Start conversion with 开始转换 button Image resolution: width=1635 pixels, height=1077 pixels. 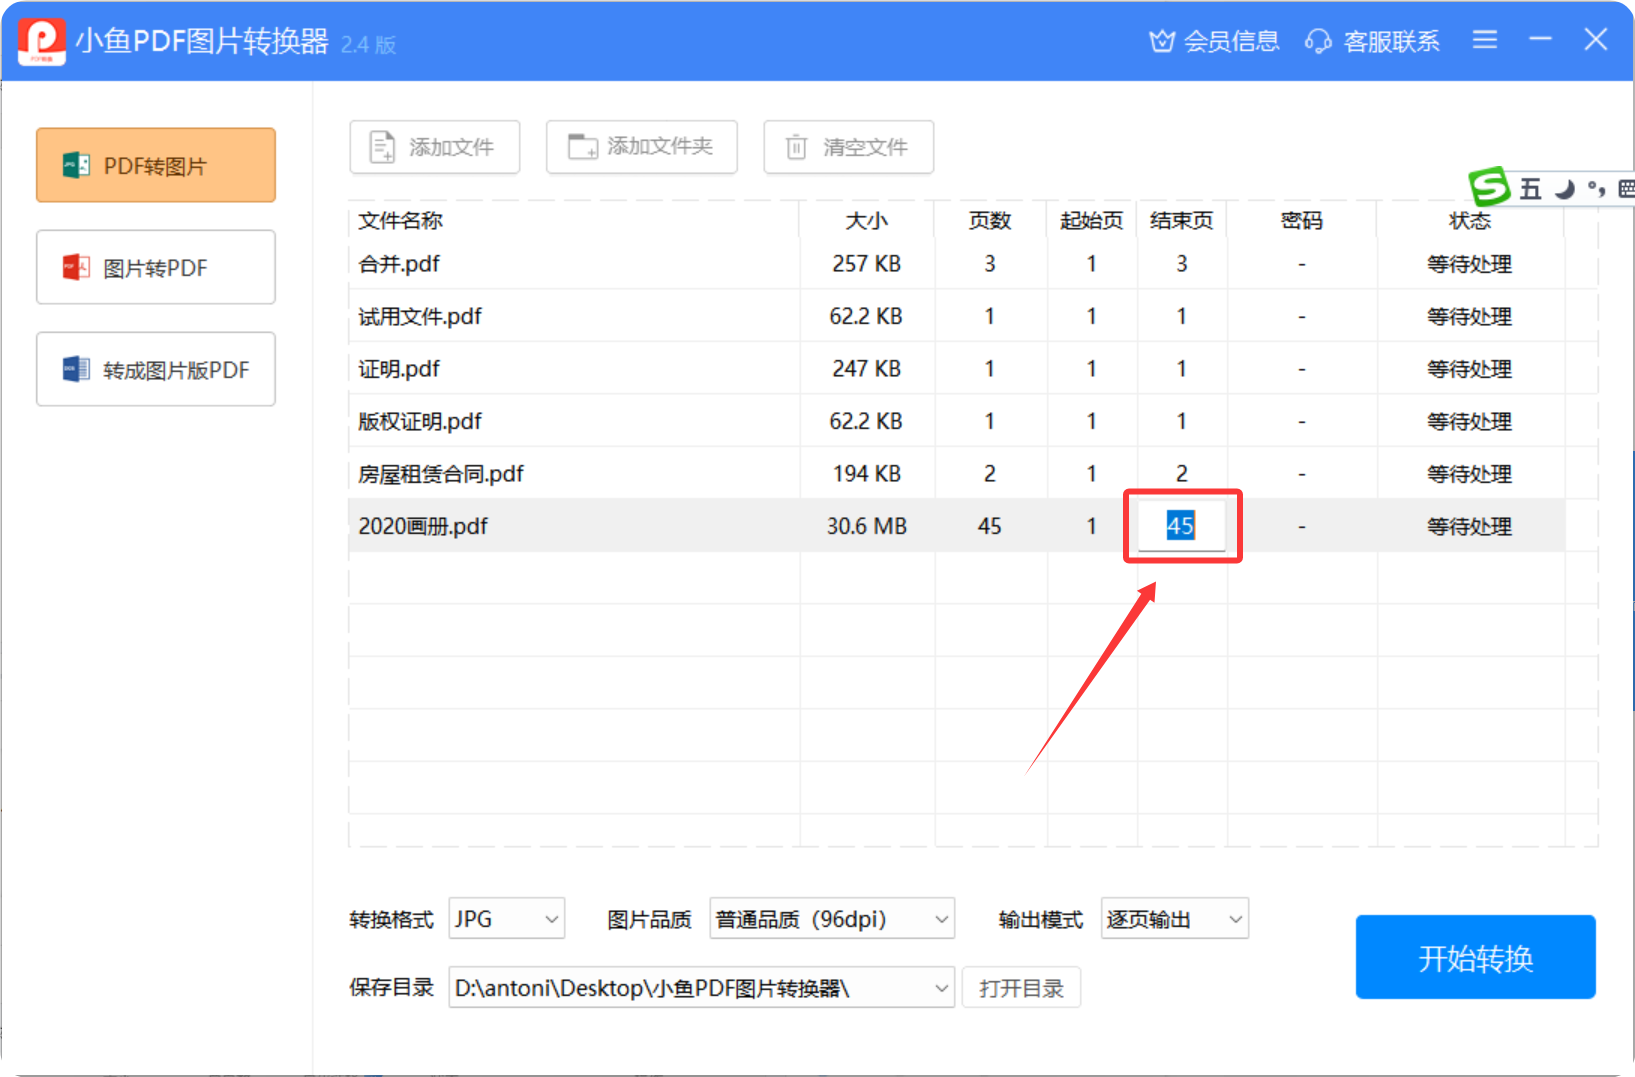(1475, 957)
